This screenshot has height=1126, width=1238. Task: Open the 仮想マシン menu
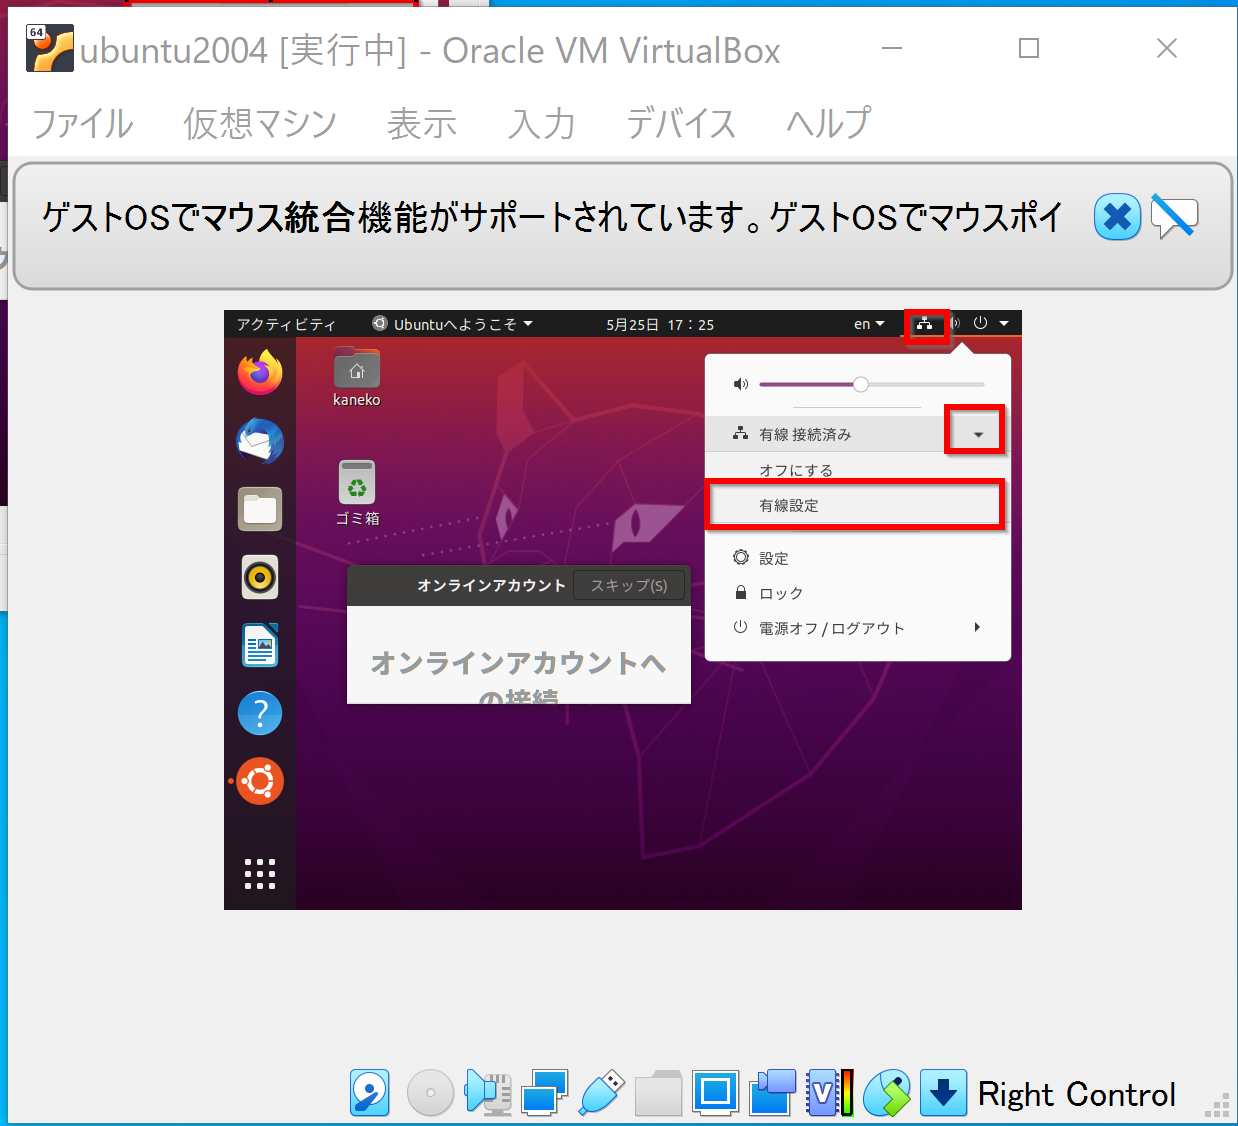click(260, 124)
